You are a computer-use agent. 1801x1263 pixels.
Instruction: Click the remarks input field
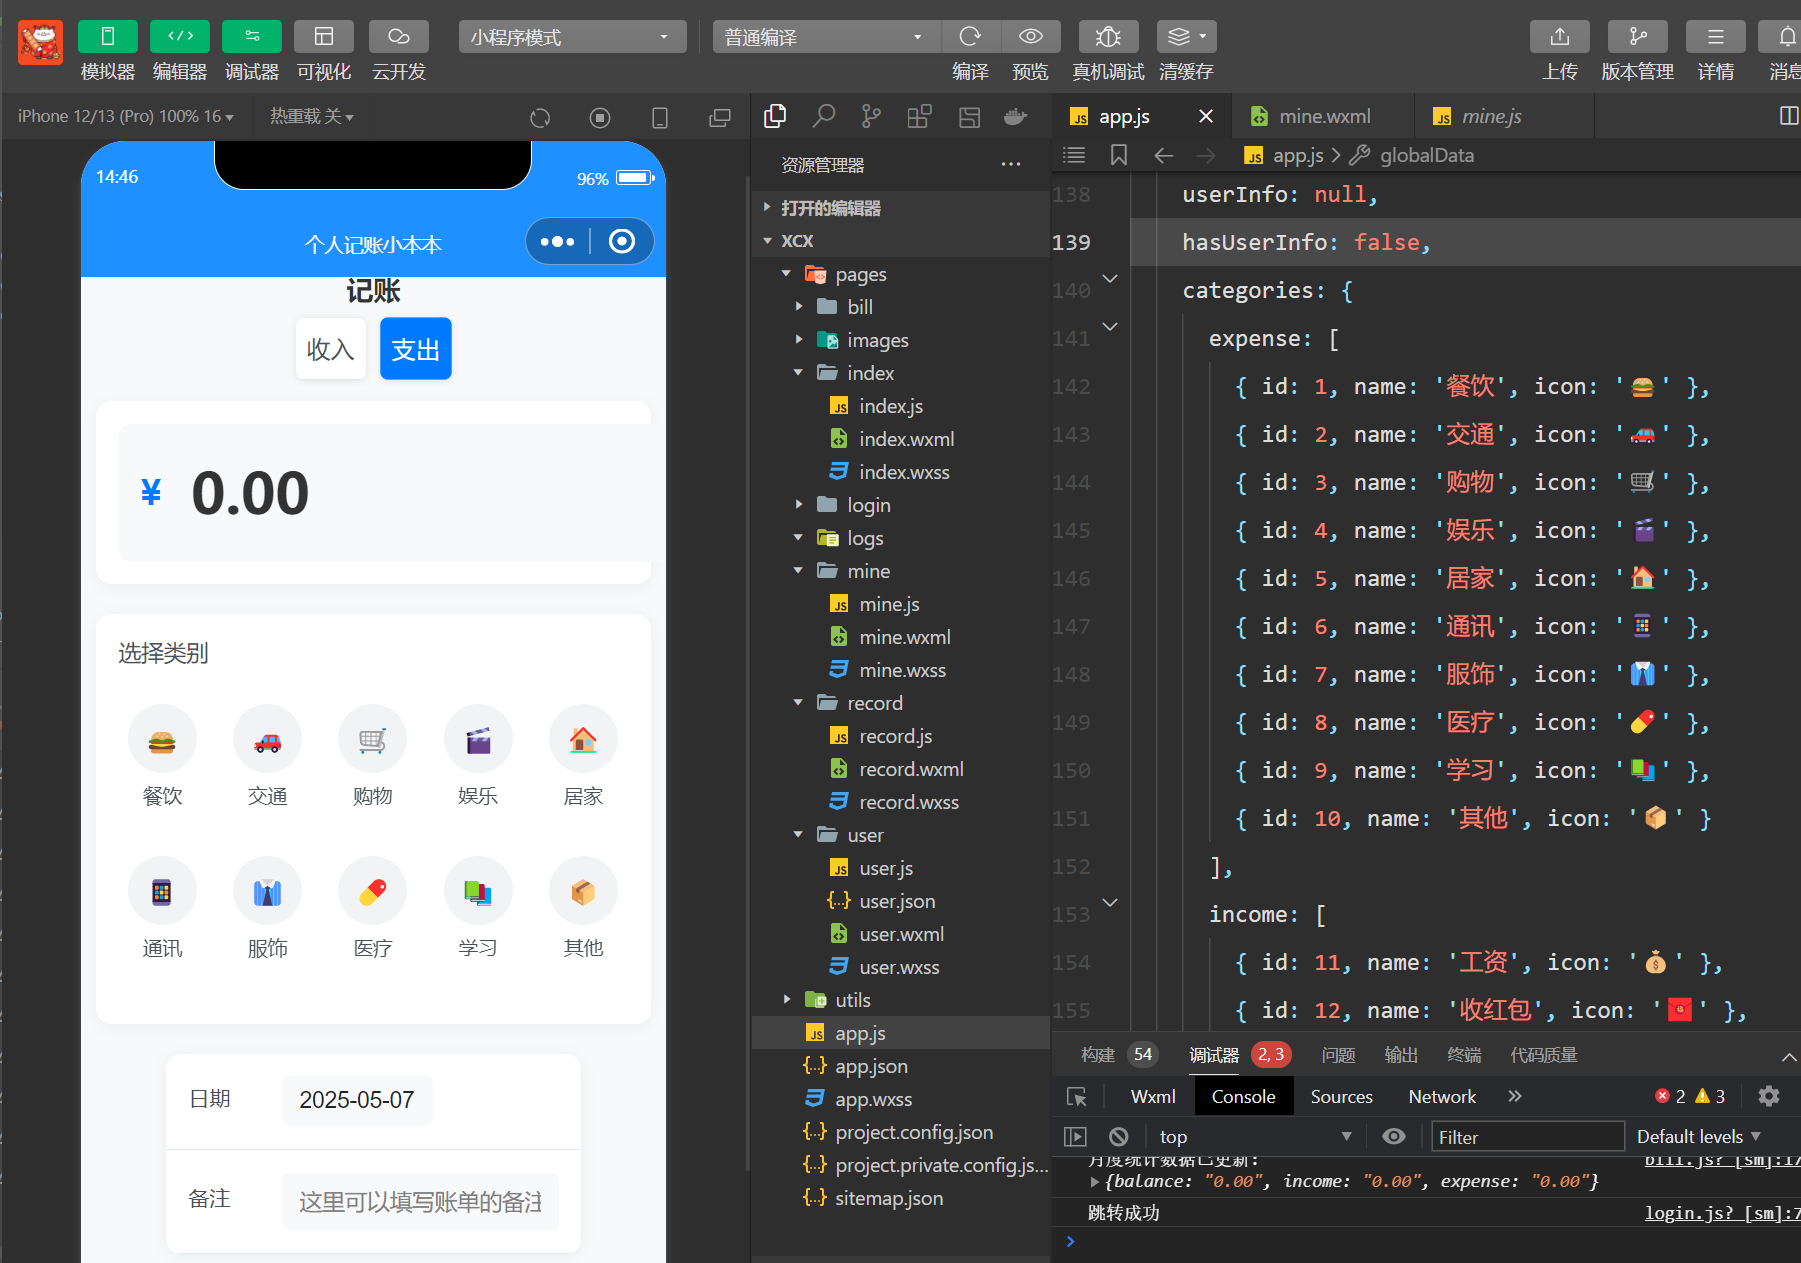coord(420,1201)
